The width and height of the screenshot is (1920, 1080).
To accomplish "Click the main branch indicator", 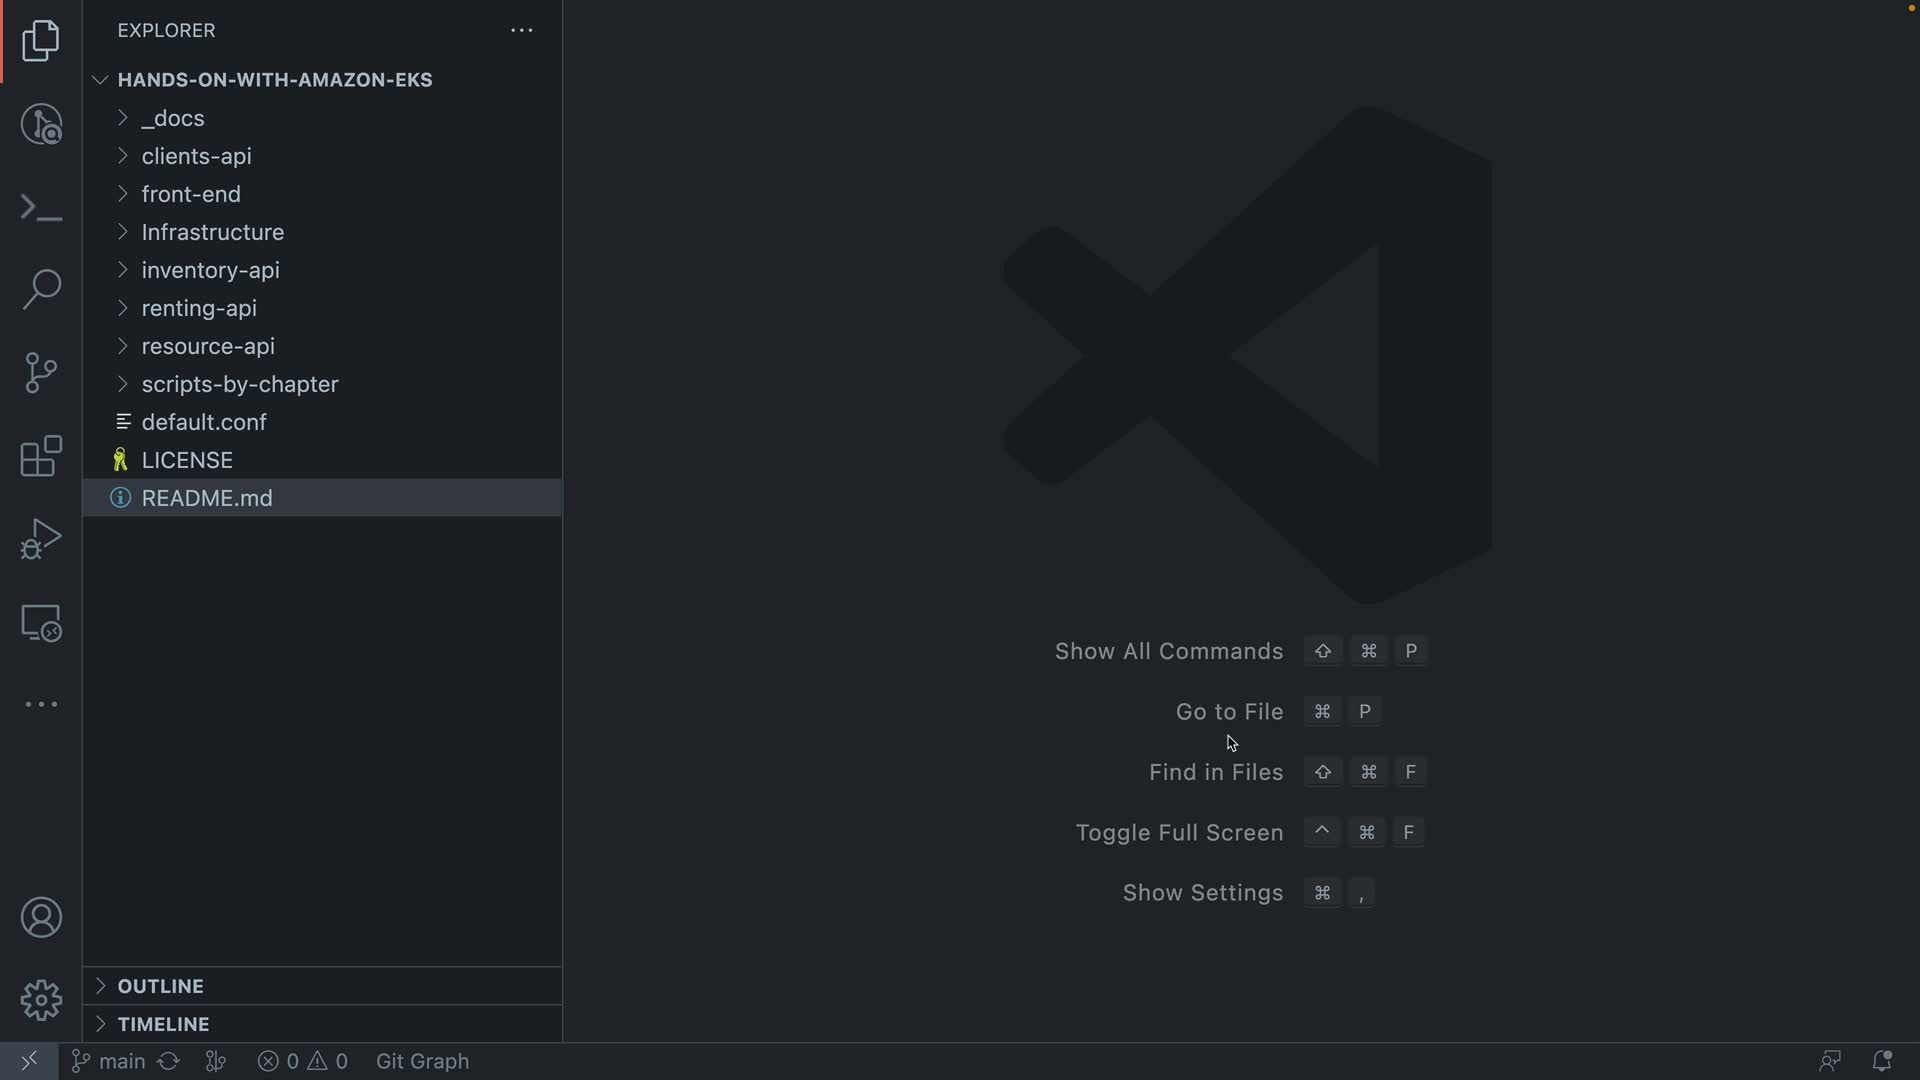I will coord(109,1061).
